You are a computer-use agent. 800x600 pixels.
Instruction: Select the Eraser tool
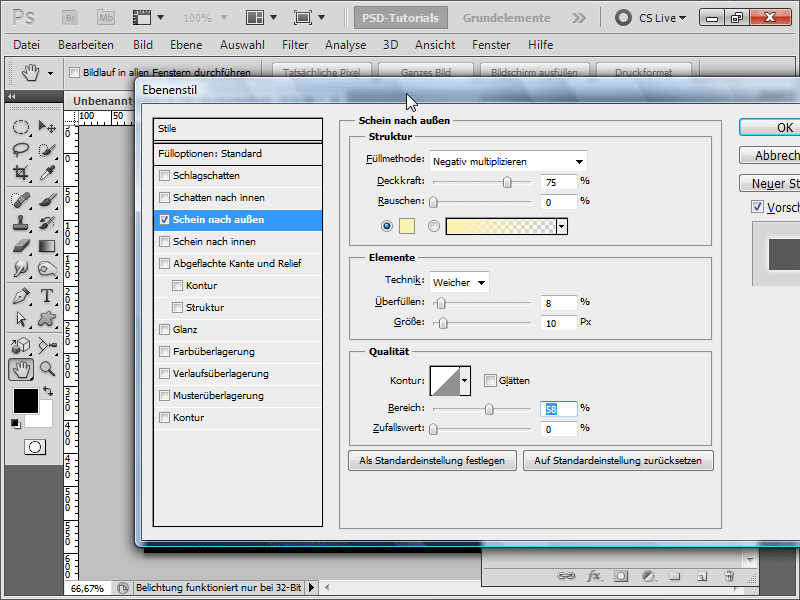[x=20, y=246]
